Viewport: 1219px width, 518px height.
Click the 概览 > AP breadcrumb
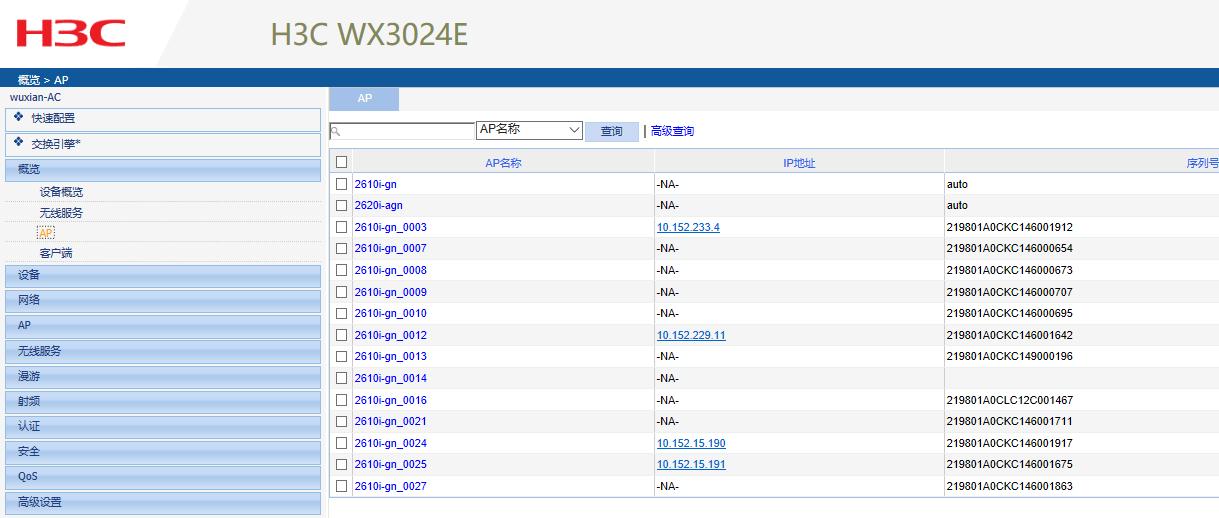pyautogui.click(x=43, y=80)
